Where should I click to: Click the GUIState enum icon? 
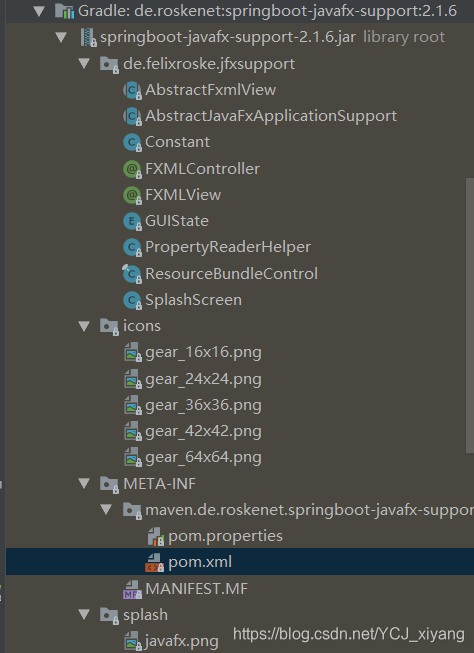pos(132,222)
